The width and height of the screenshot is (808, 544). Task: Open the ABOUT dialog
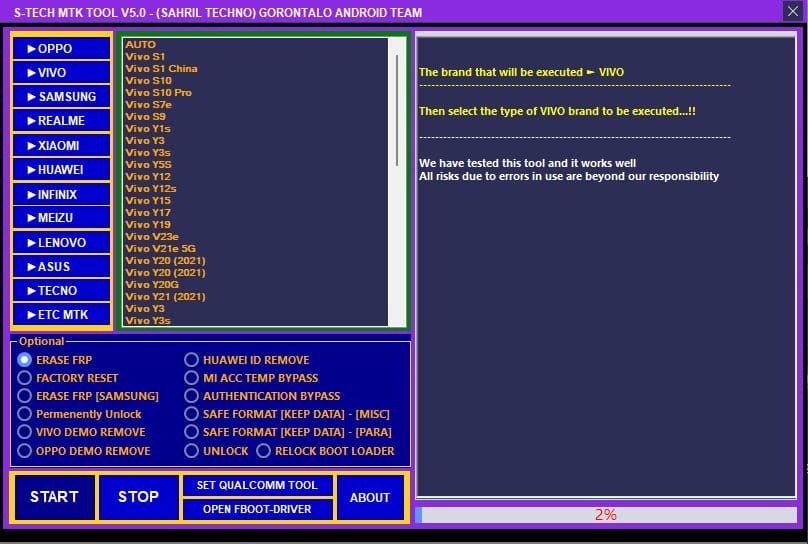[x=370, y=497]
